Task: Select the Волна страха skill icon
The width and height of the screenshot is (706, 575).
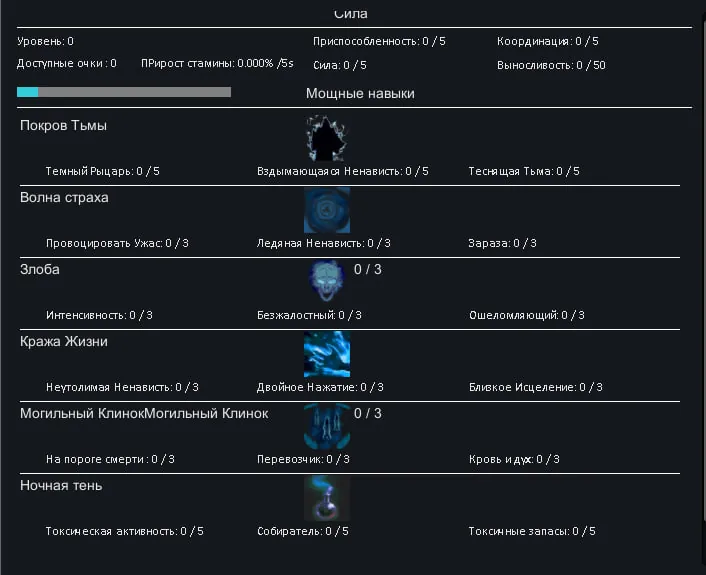Action: click(x=326, y=210)
